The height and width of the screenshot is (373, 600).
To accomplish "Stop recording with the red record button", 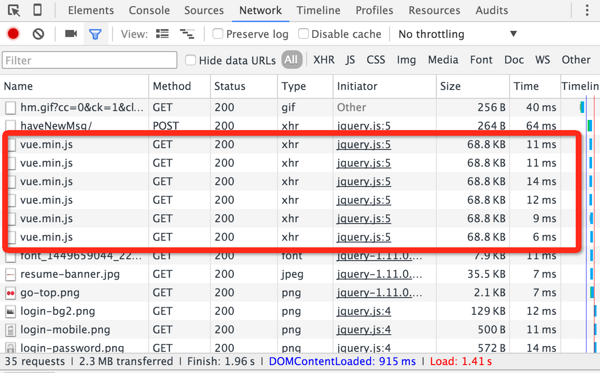I will 13,34.
